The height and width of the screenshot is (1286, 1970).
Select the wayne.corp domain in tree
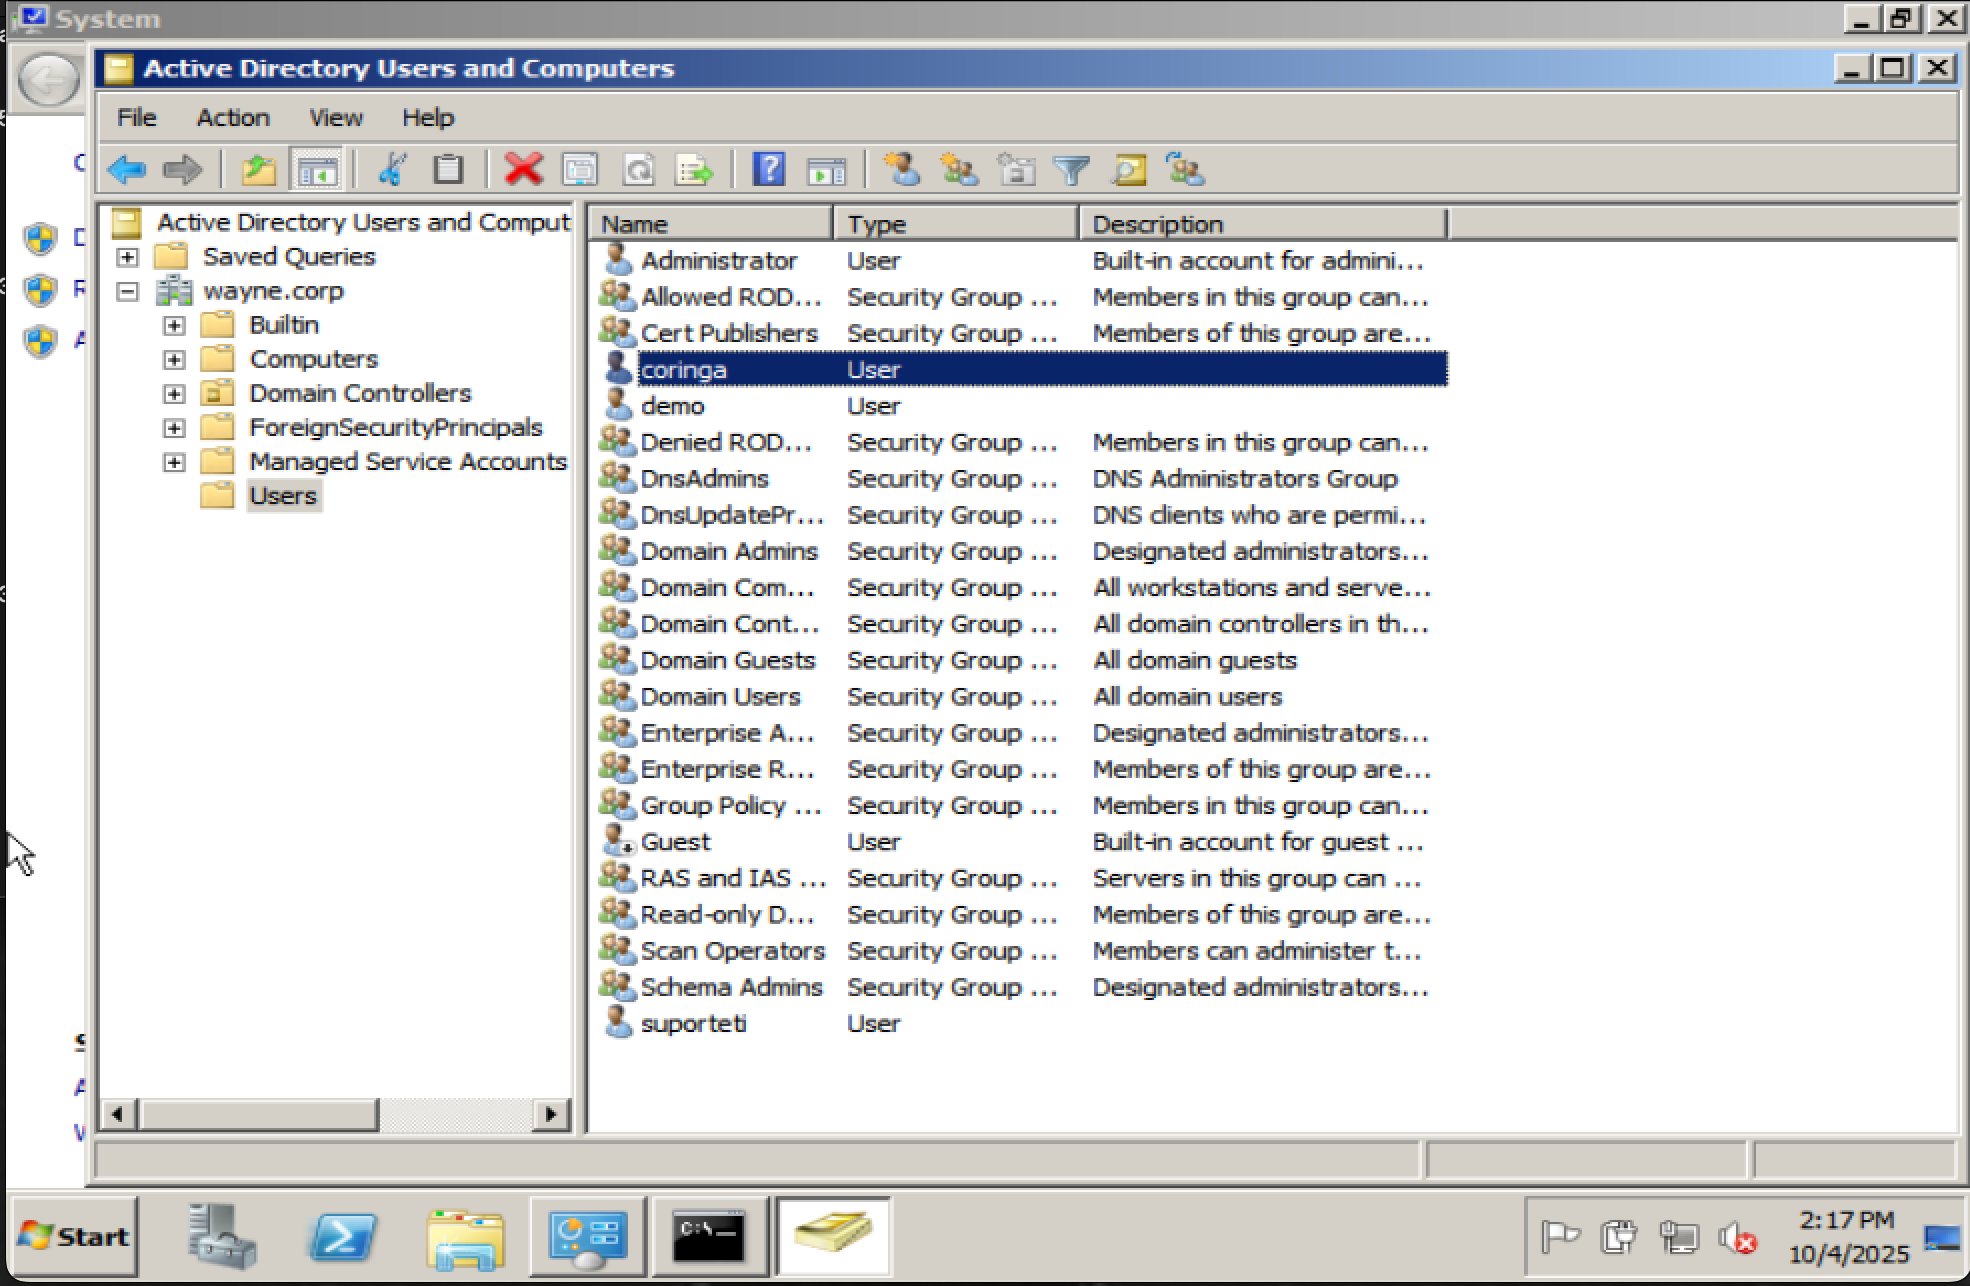[x=273, y=291]
